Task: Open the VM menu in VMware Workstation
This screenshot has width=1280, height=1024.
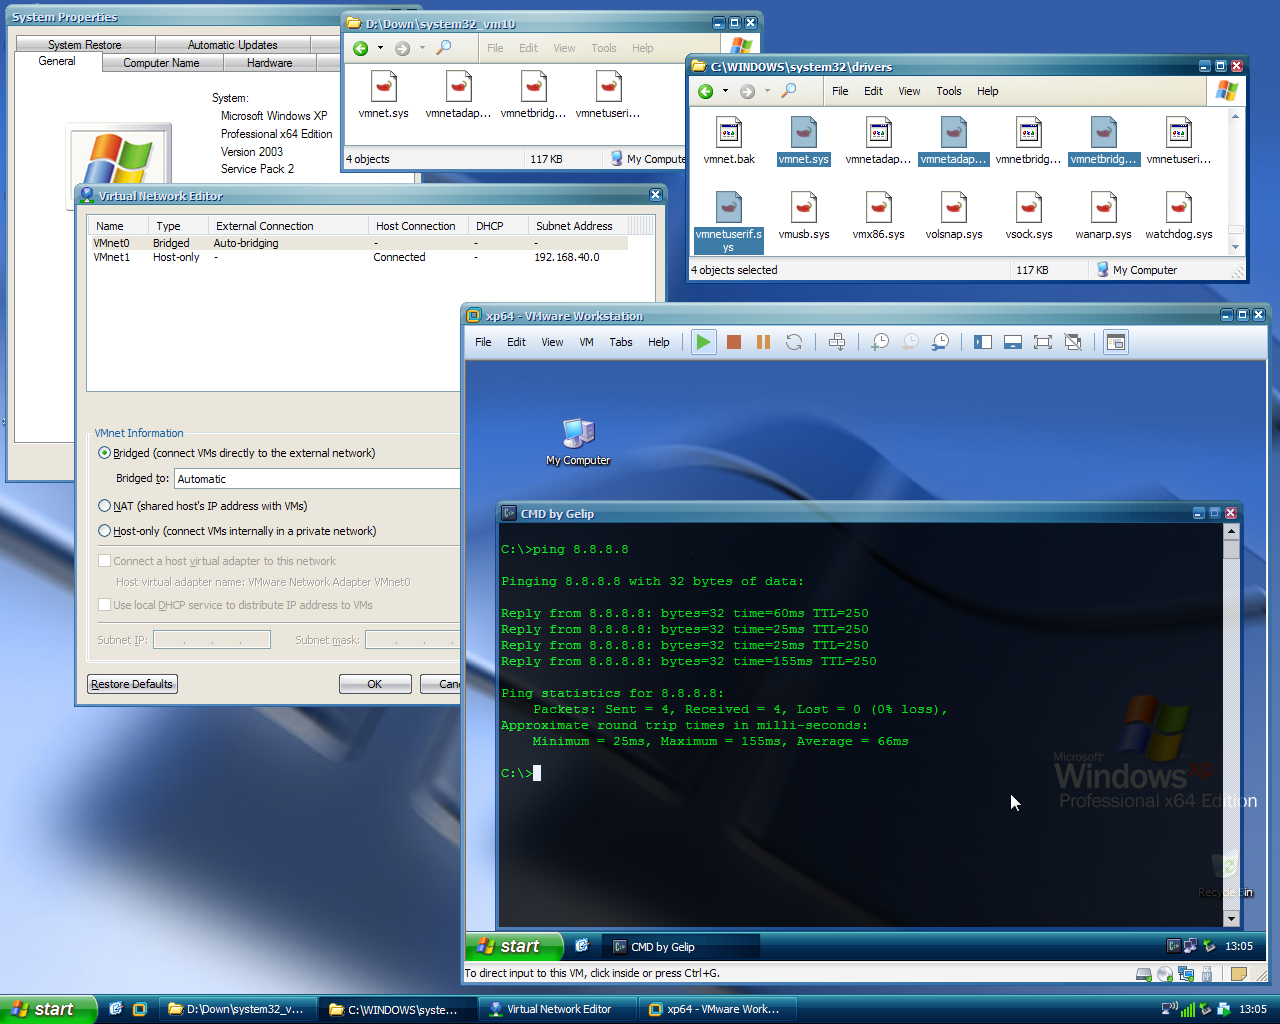Action: click(x=586, y=342)
